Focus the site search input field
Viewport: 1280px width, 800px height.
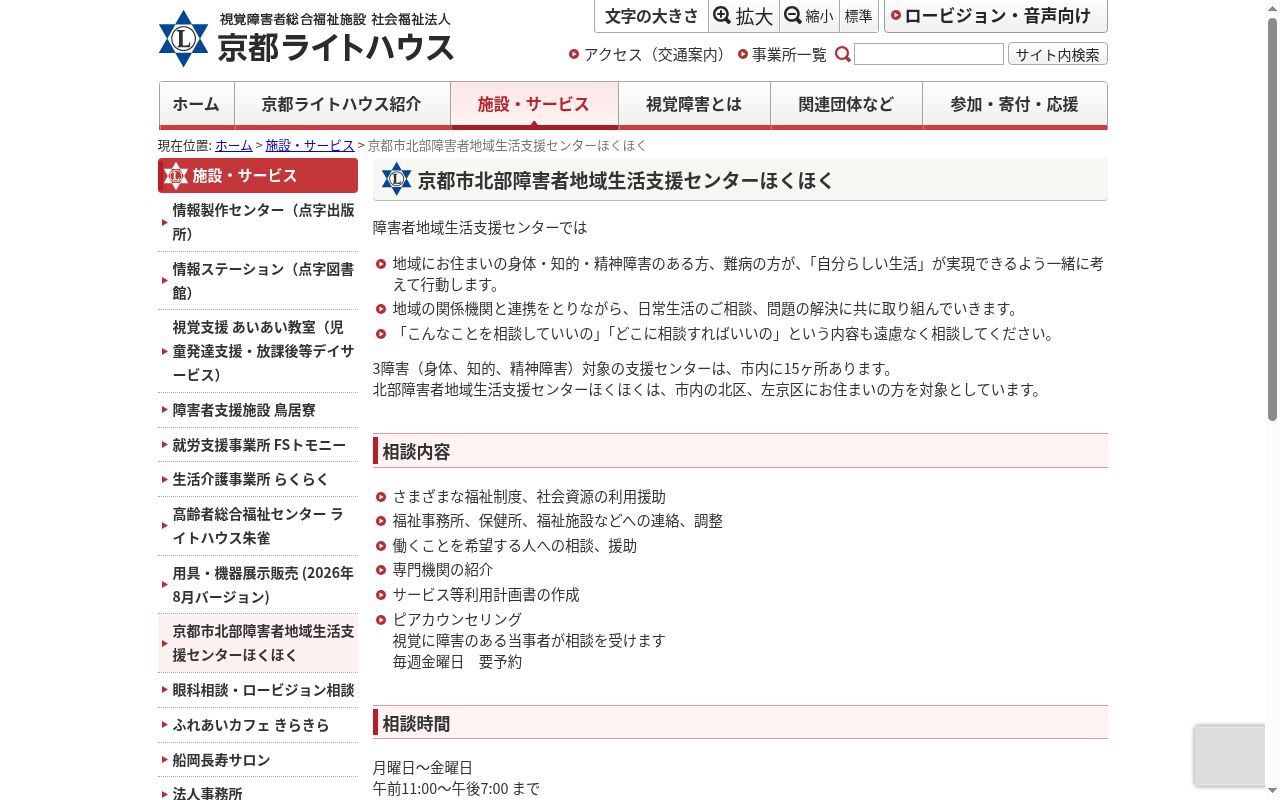[929, 54]
